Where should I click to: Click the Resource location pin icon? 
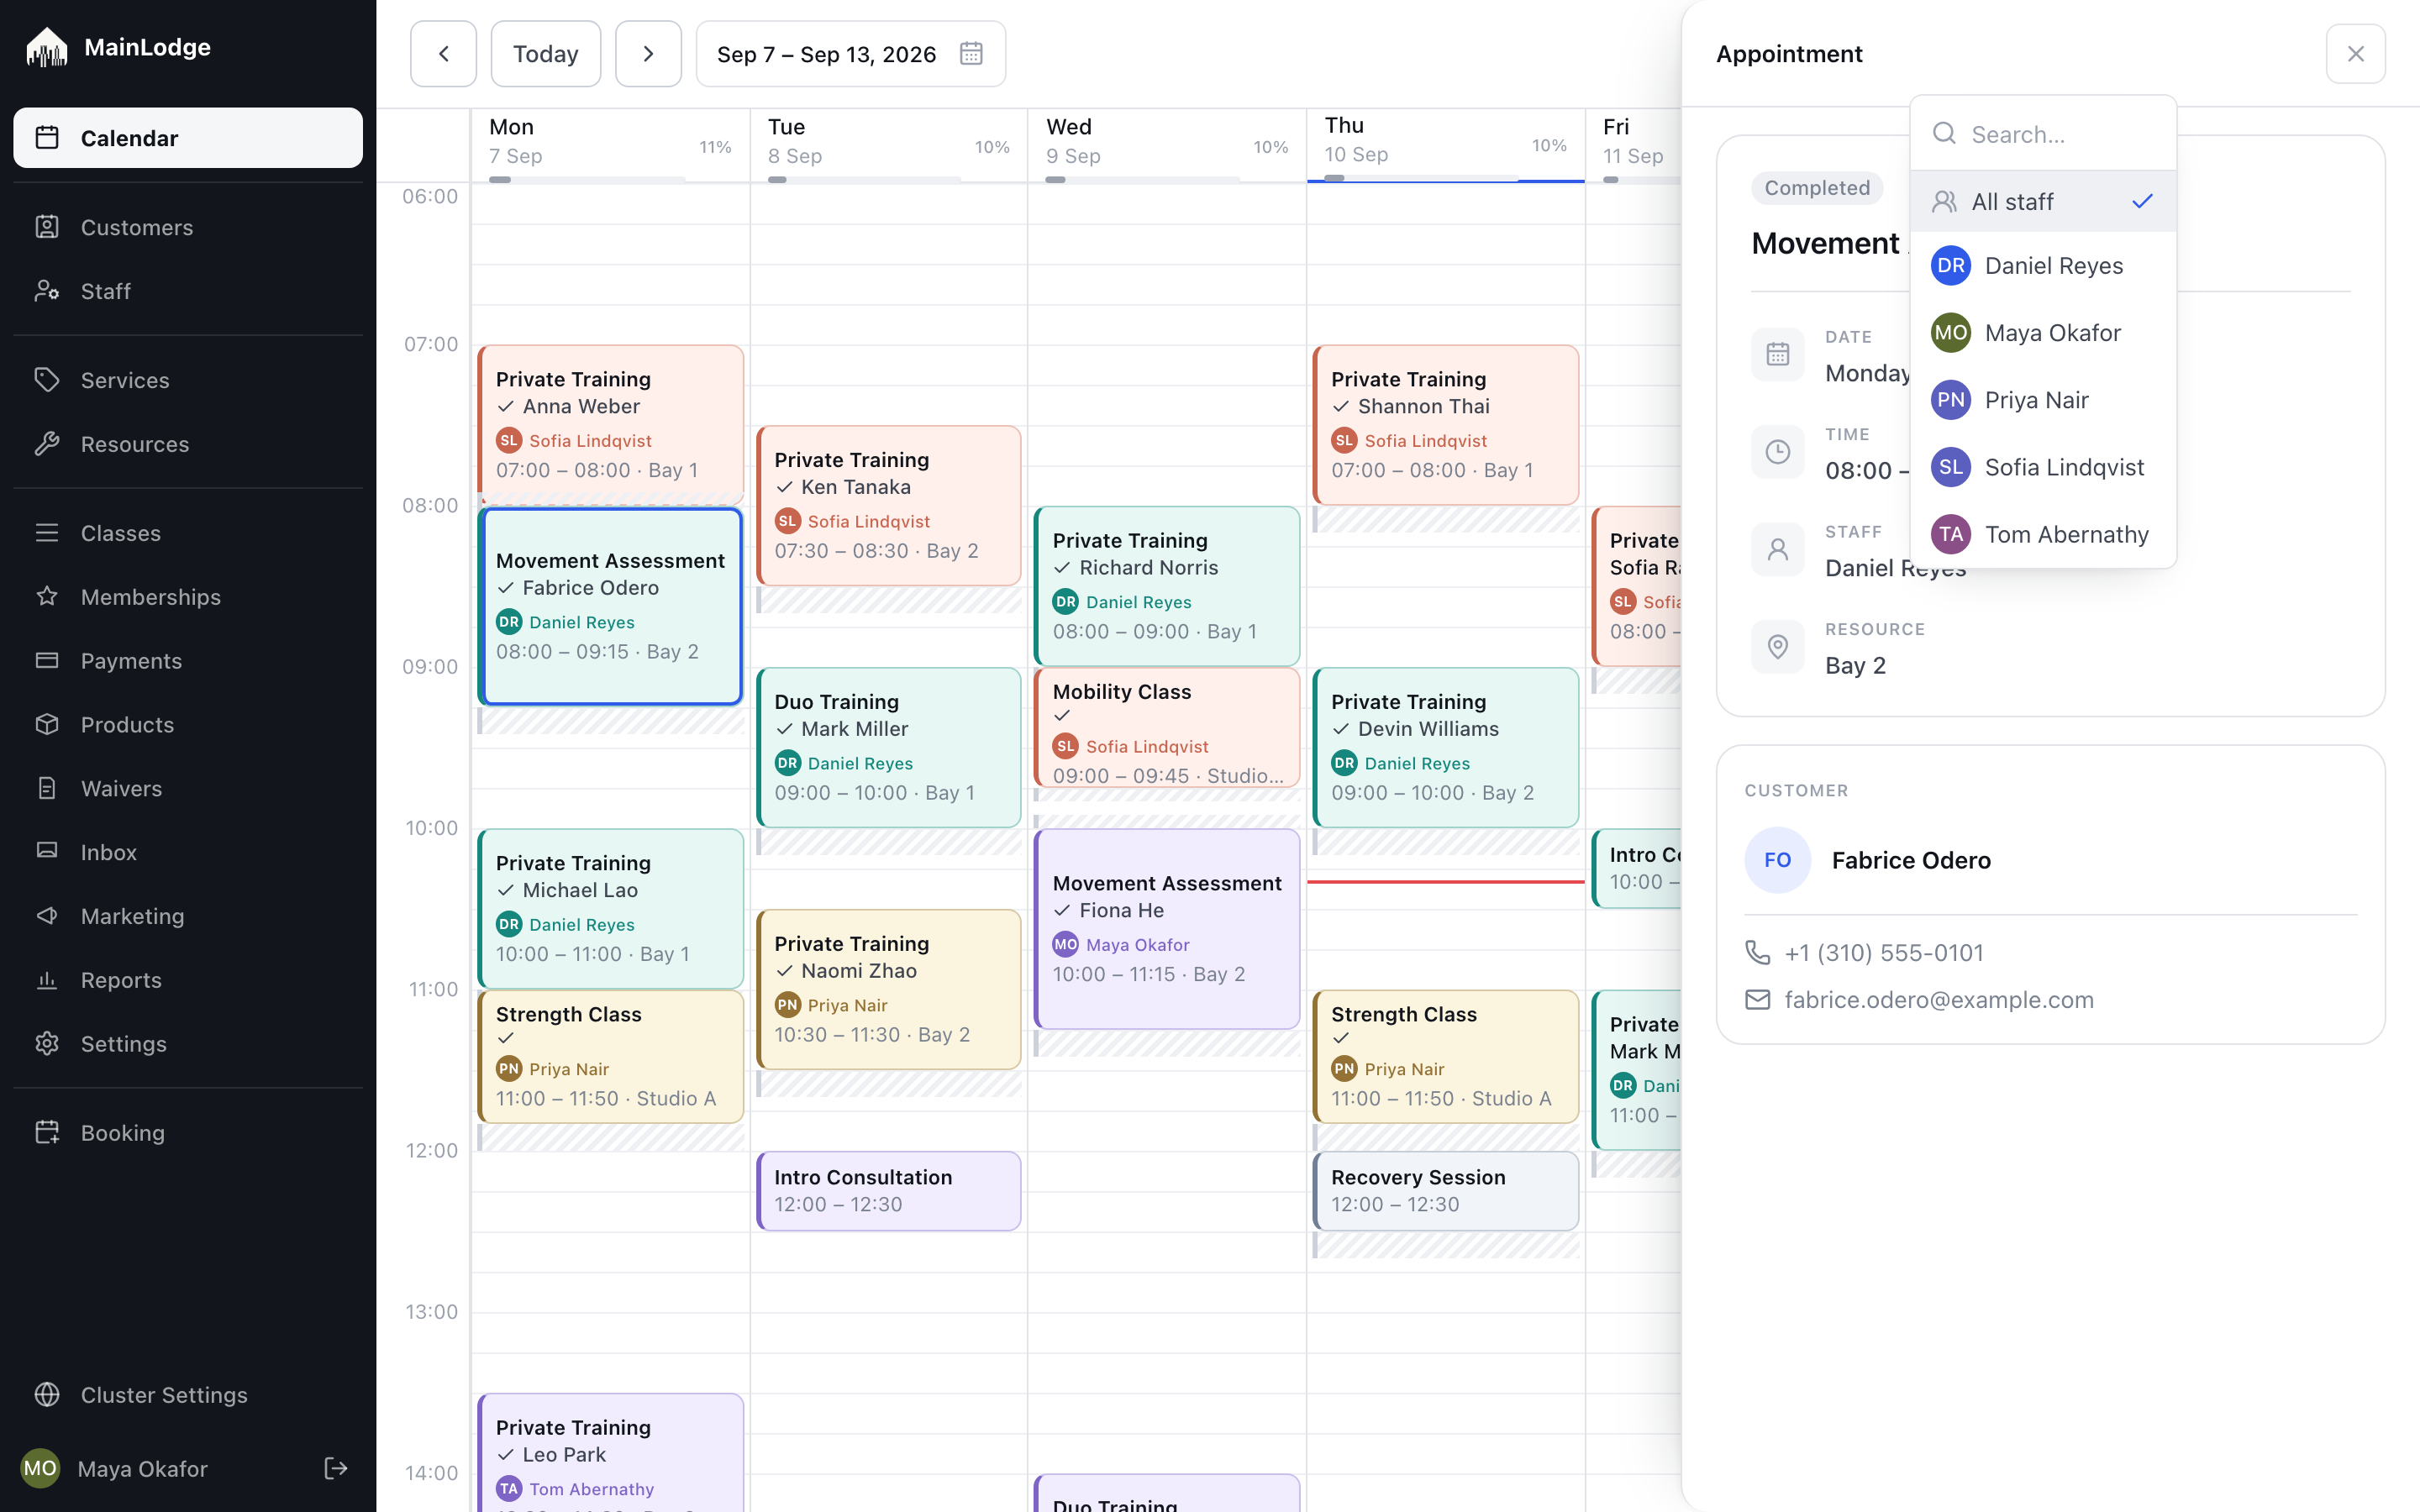(1778, 647)
